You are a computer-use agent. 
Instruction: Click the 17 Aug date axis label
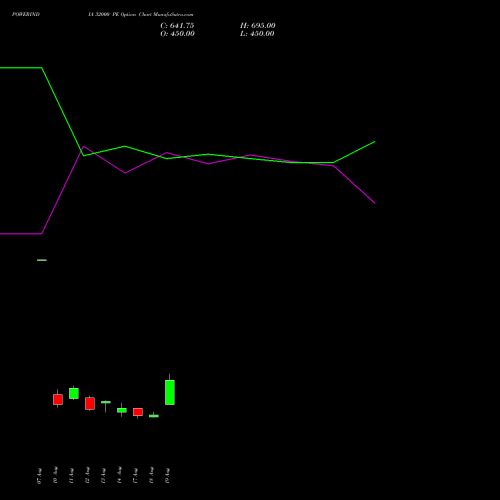(x=135, y=475)
